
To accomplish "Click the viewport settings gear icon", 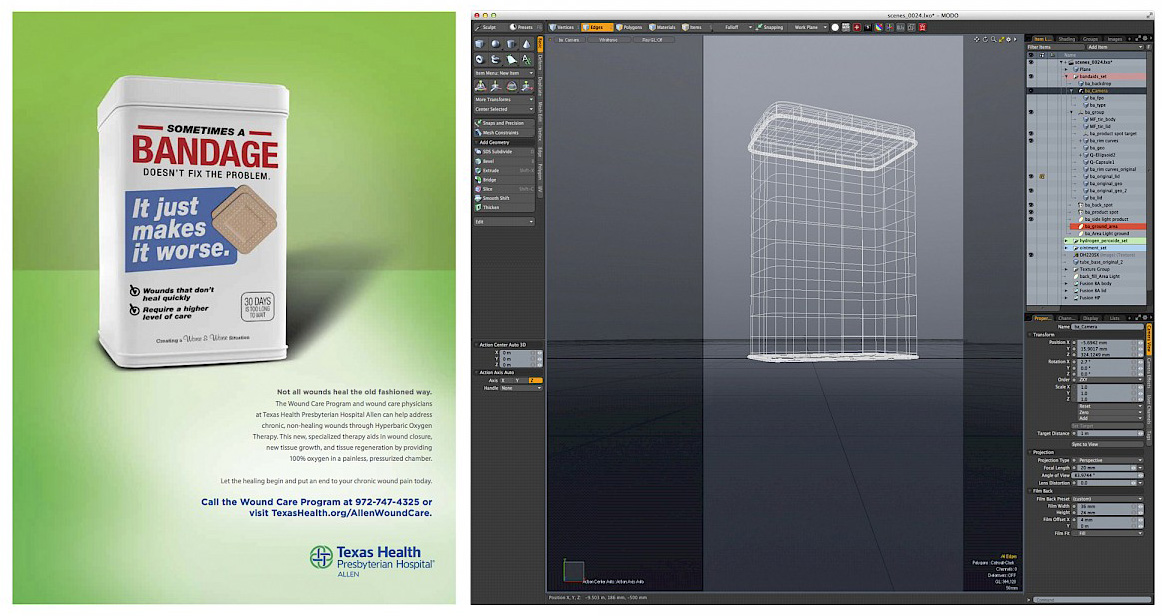I will (x=1009, y=39).
